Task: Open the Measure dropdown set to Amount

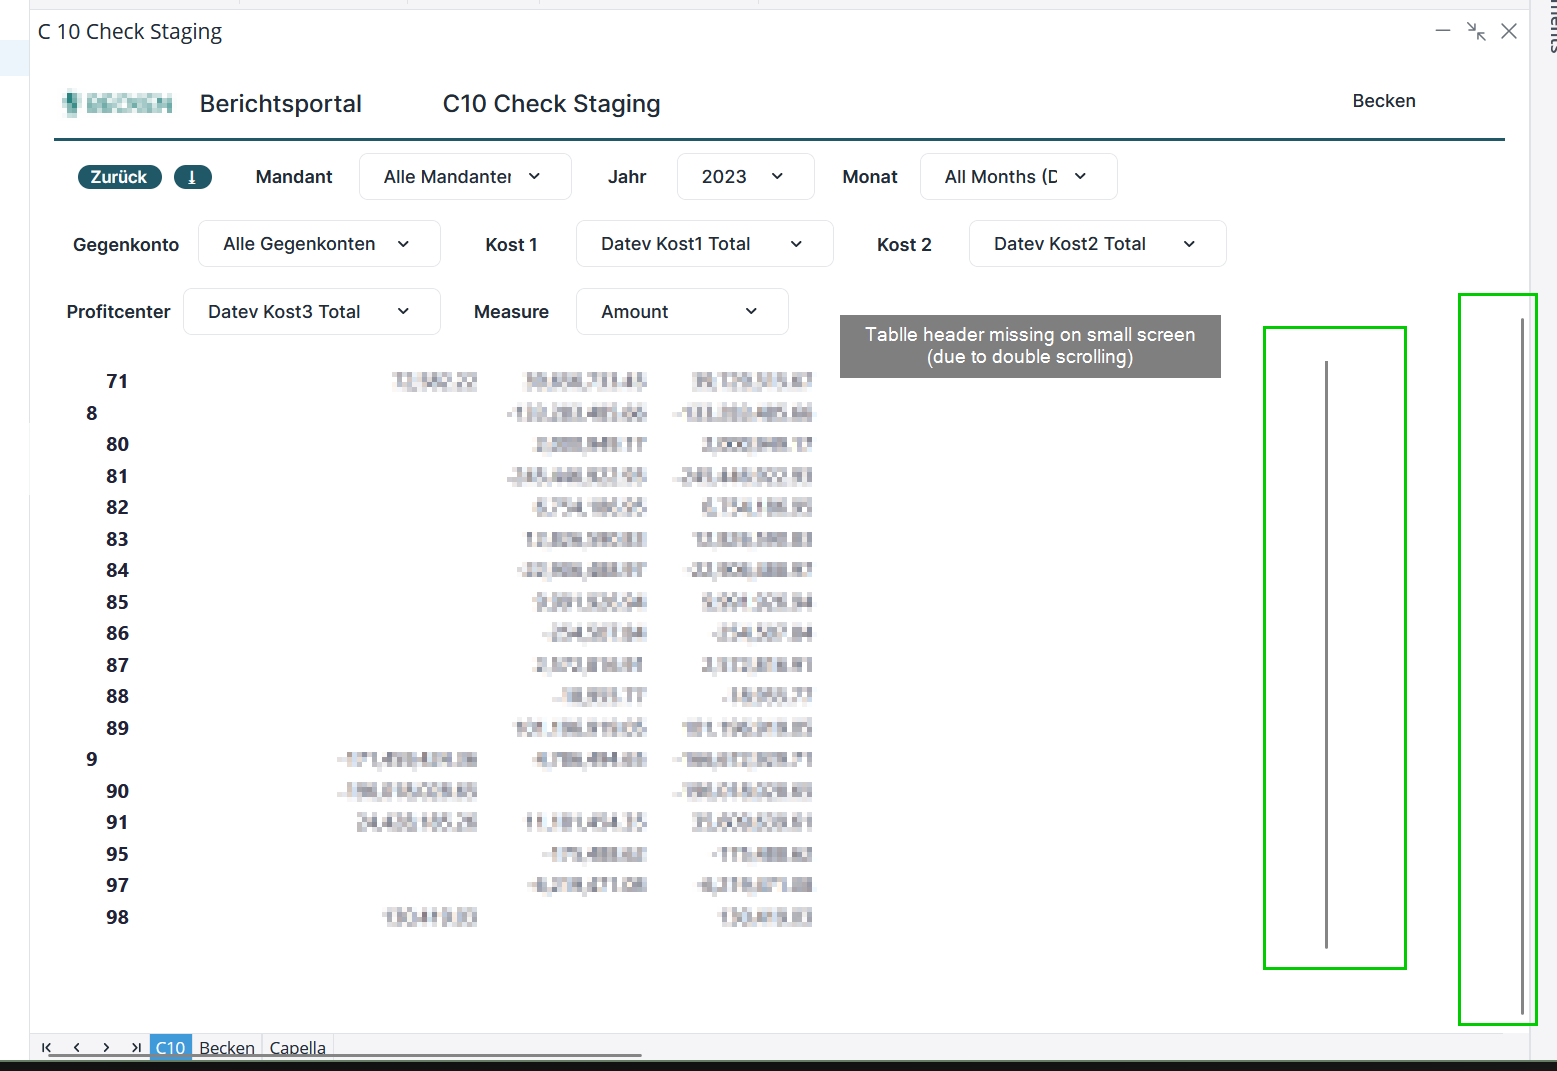Action: click(681, 312)
